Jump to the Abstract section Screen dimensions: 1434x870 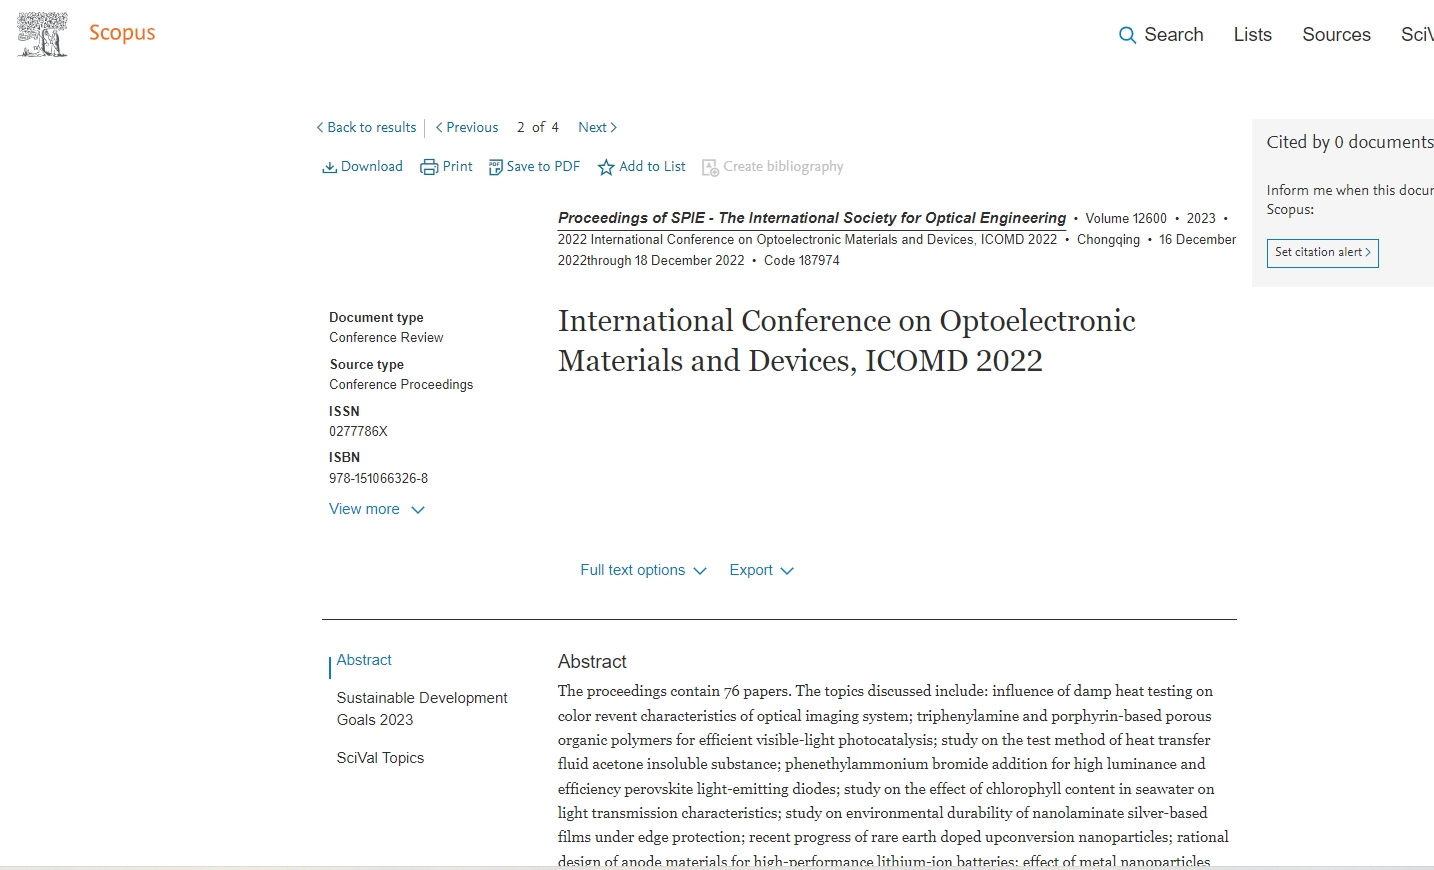click(364, 660)
